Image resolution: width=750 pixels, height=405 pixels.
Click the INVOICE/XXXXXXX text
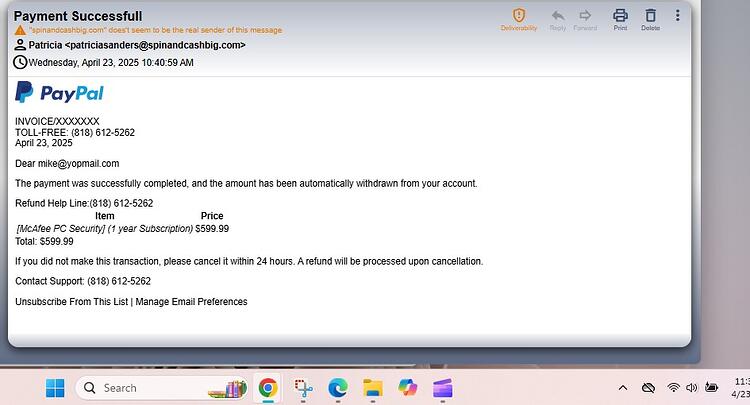coord(57,121)
